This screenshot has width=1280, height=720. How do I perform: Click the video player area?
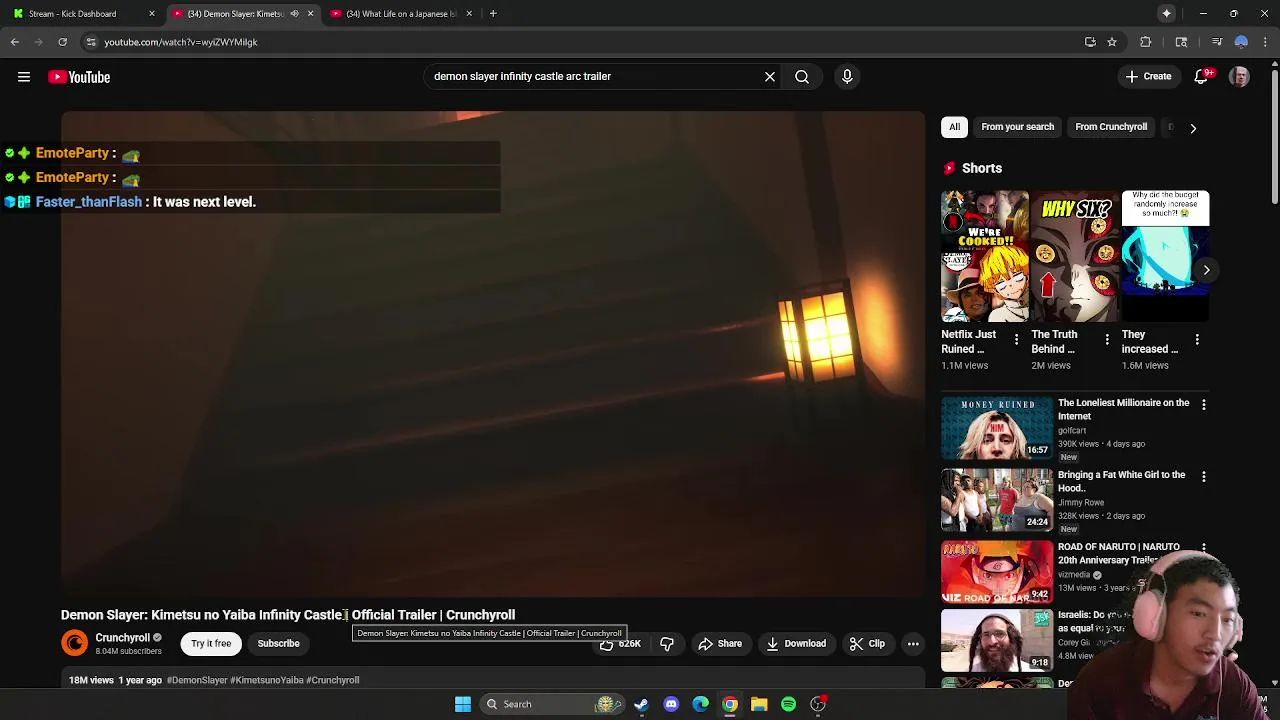(493, 353)
